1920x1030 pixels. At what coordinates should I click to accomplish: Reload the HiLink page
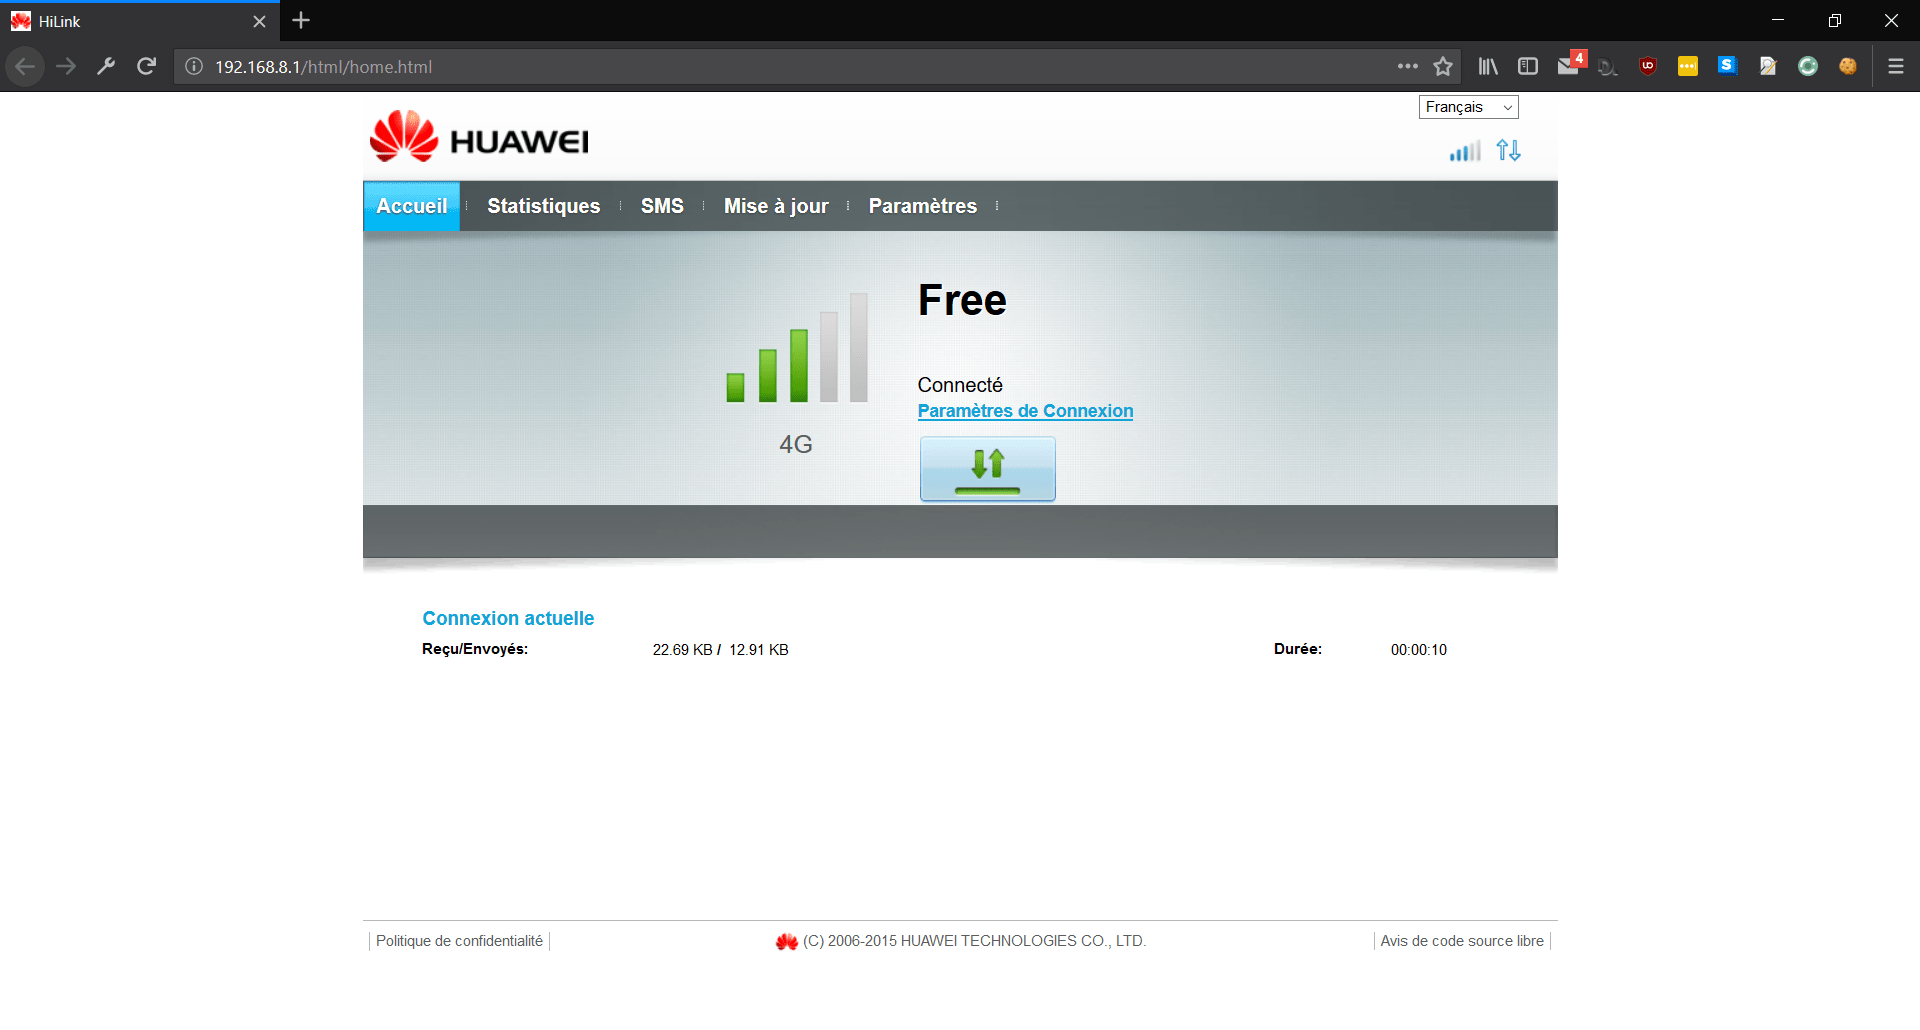(x=146, y=67)
